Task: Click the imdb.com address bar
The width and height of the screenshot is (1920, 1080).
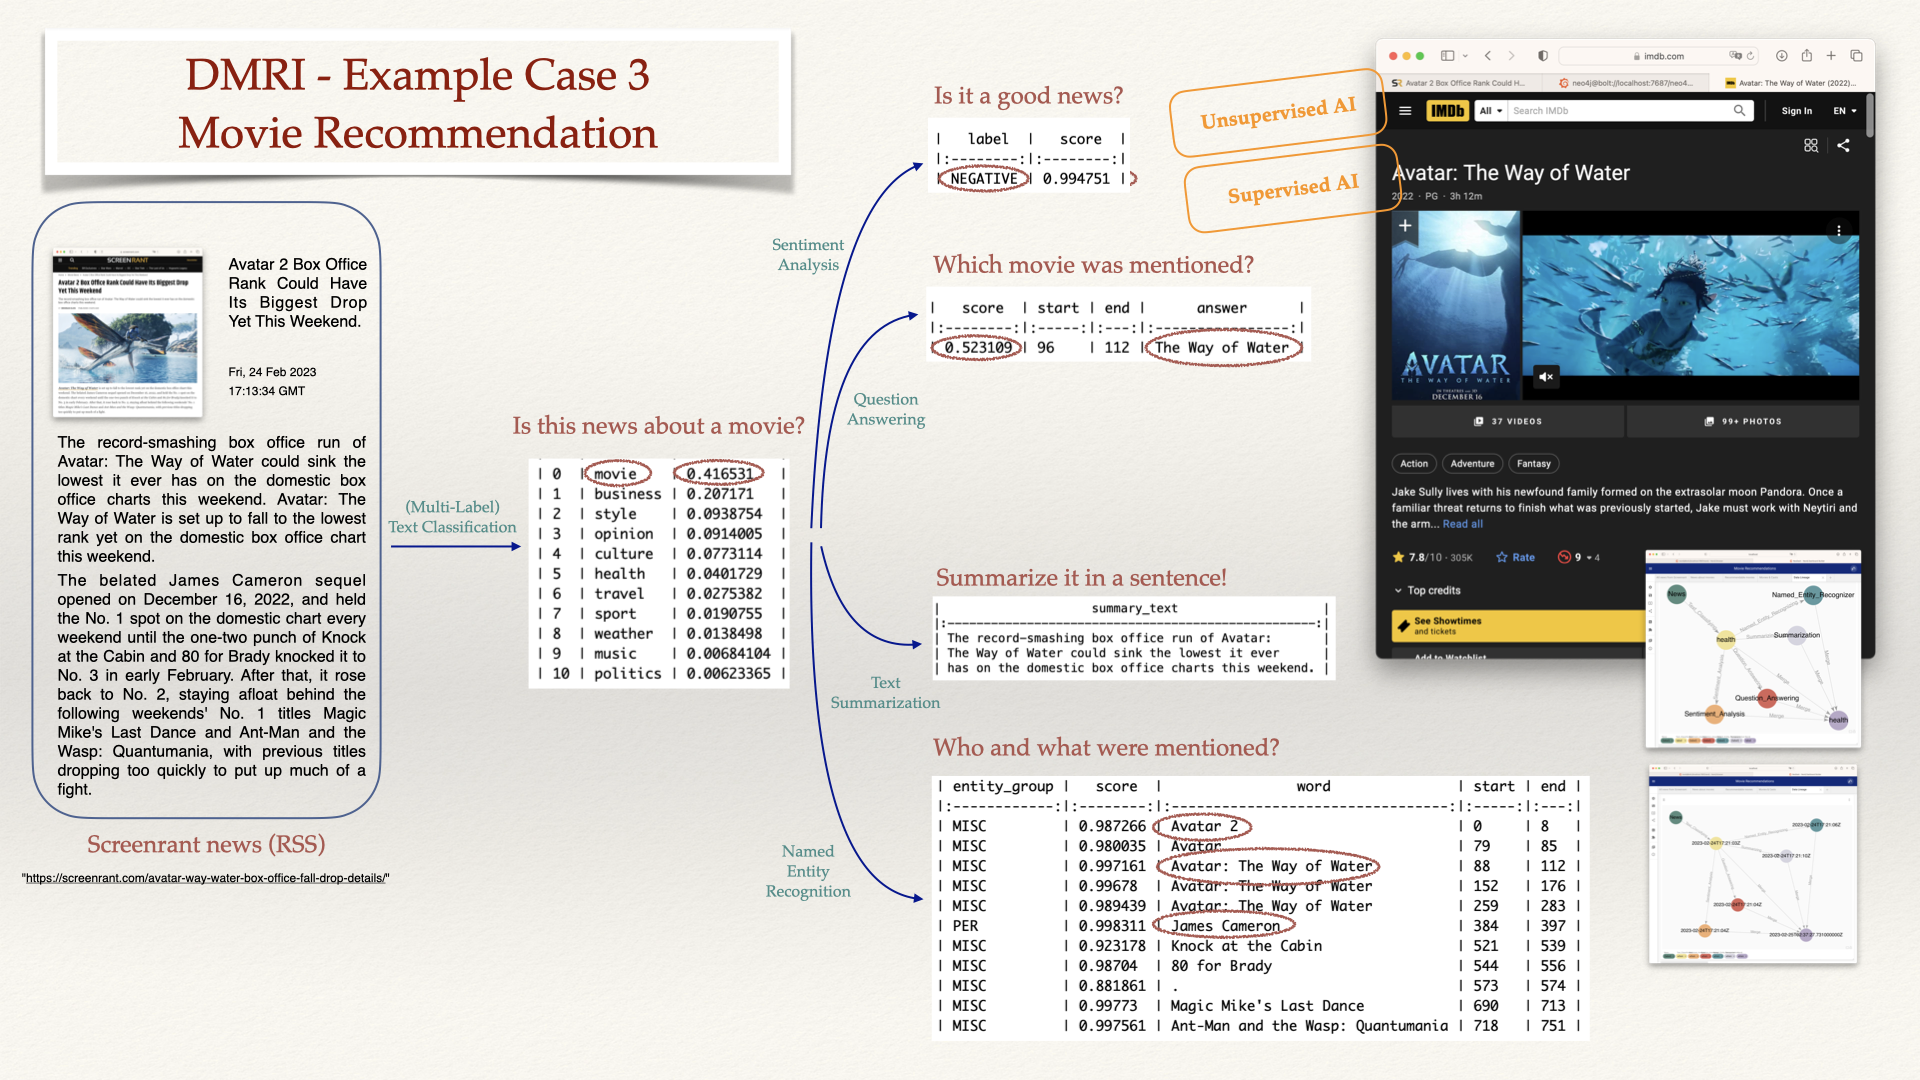Action: click(x=1658, y=56)
